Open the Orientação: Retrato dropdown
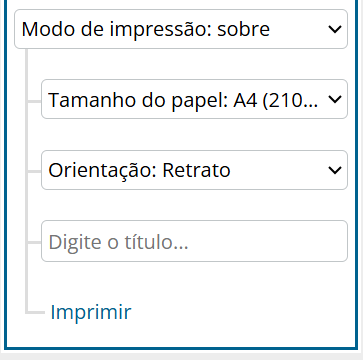This screenshot has height=360, width=363. click(x=194, y=170)
